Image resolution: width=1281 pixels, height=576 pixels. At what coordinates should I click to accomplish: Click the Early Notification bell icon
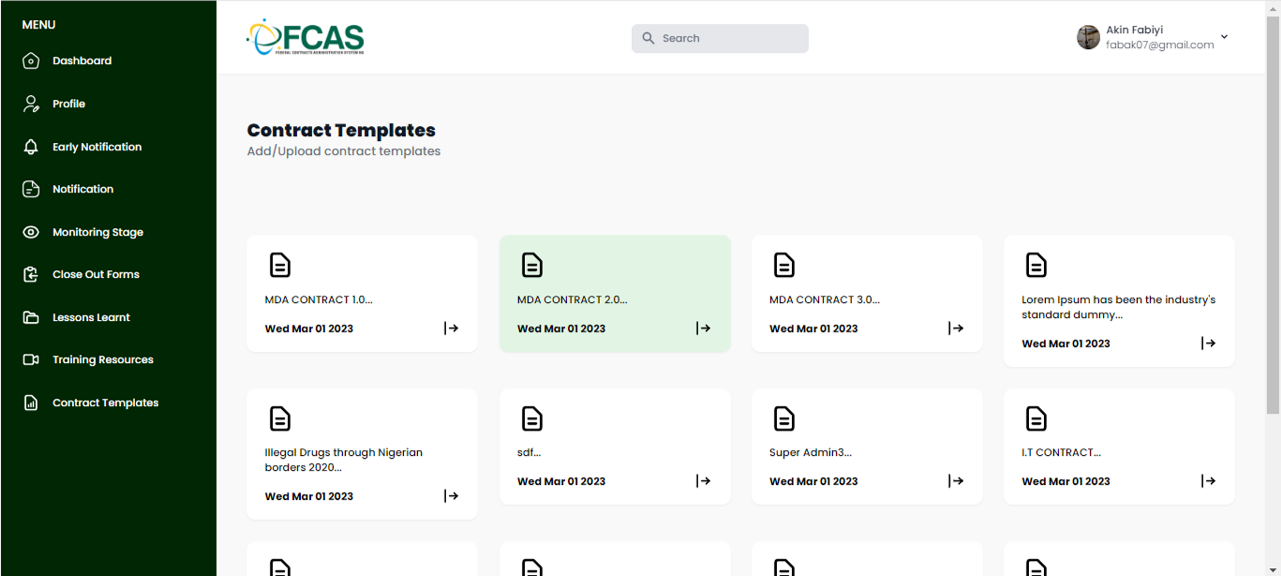pos(31,147)
